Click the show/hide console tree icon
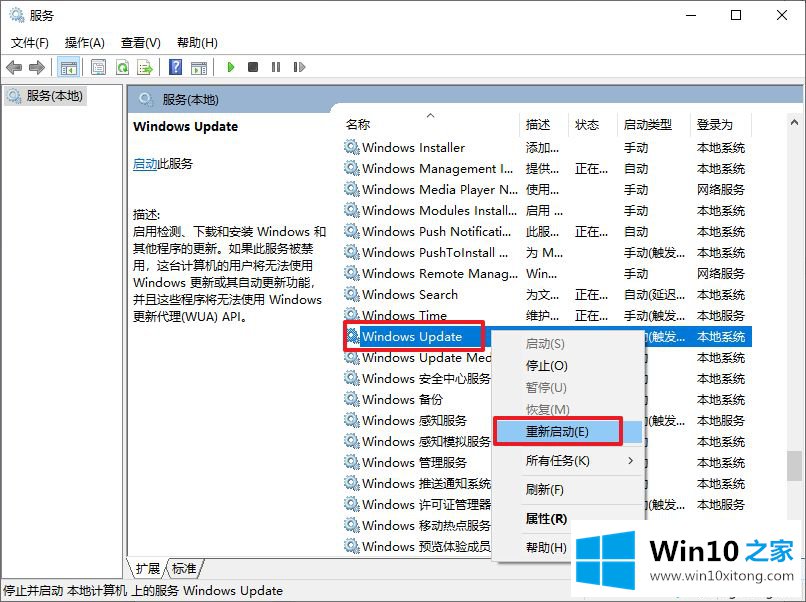The image size is (806, 602). pos(69,67)
